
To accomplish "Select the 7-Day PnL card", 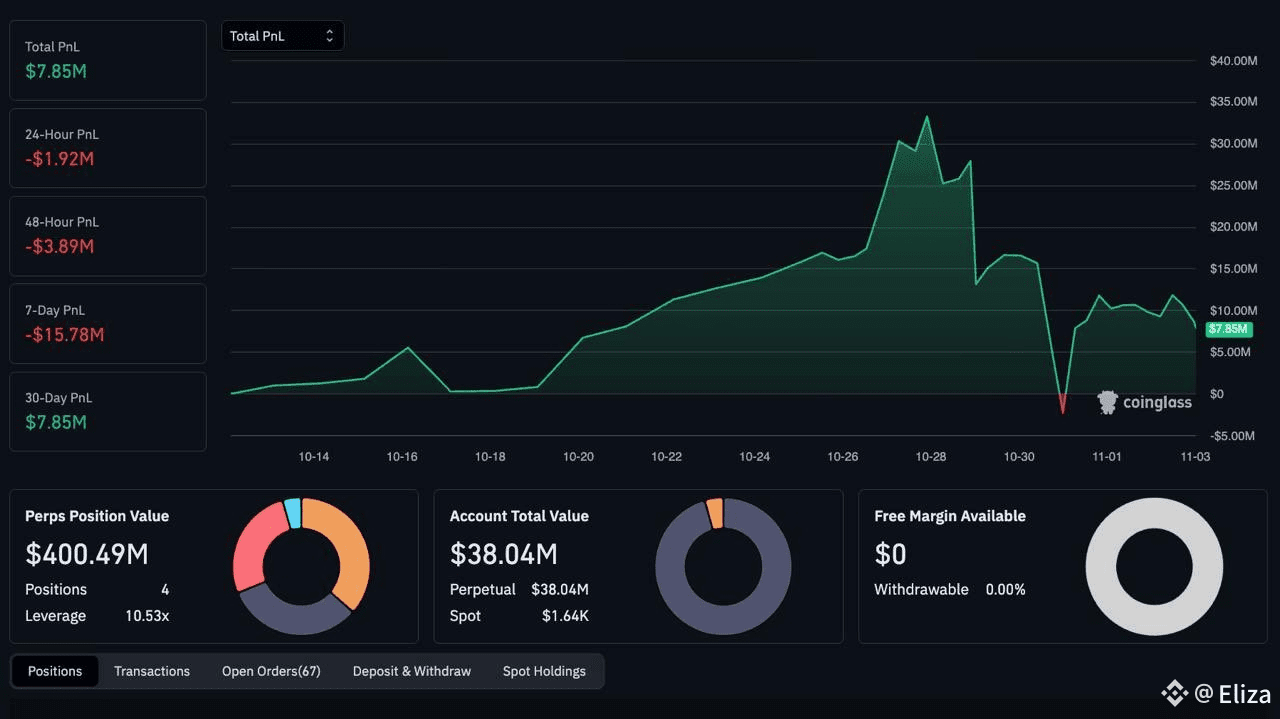I will click(x=108, y=324).
